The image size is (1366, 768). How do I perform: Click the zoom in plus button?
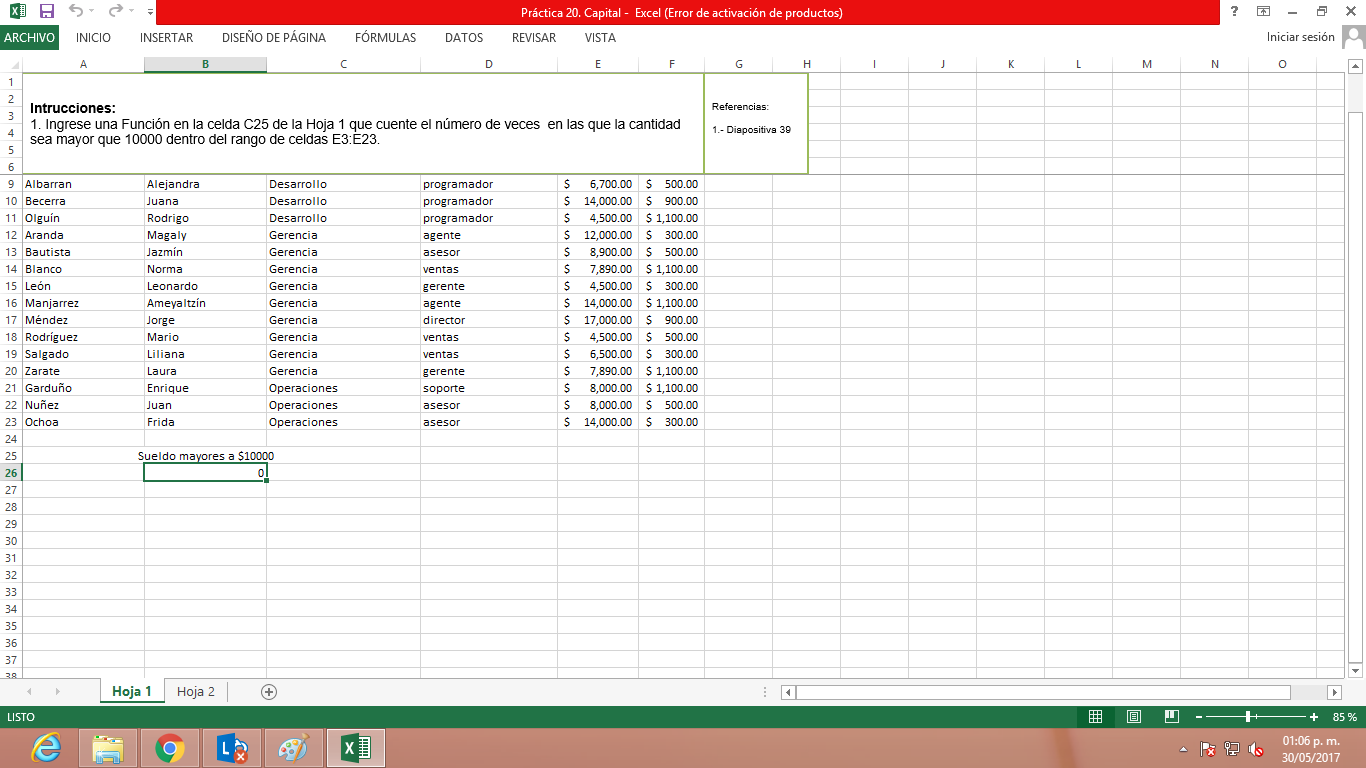[x=1314, y=717]
